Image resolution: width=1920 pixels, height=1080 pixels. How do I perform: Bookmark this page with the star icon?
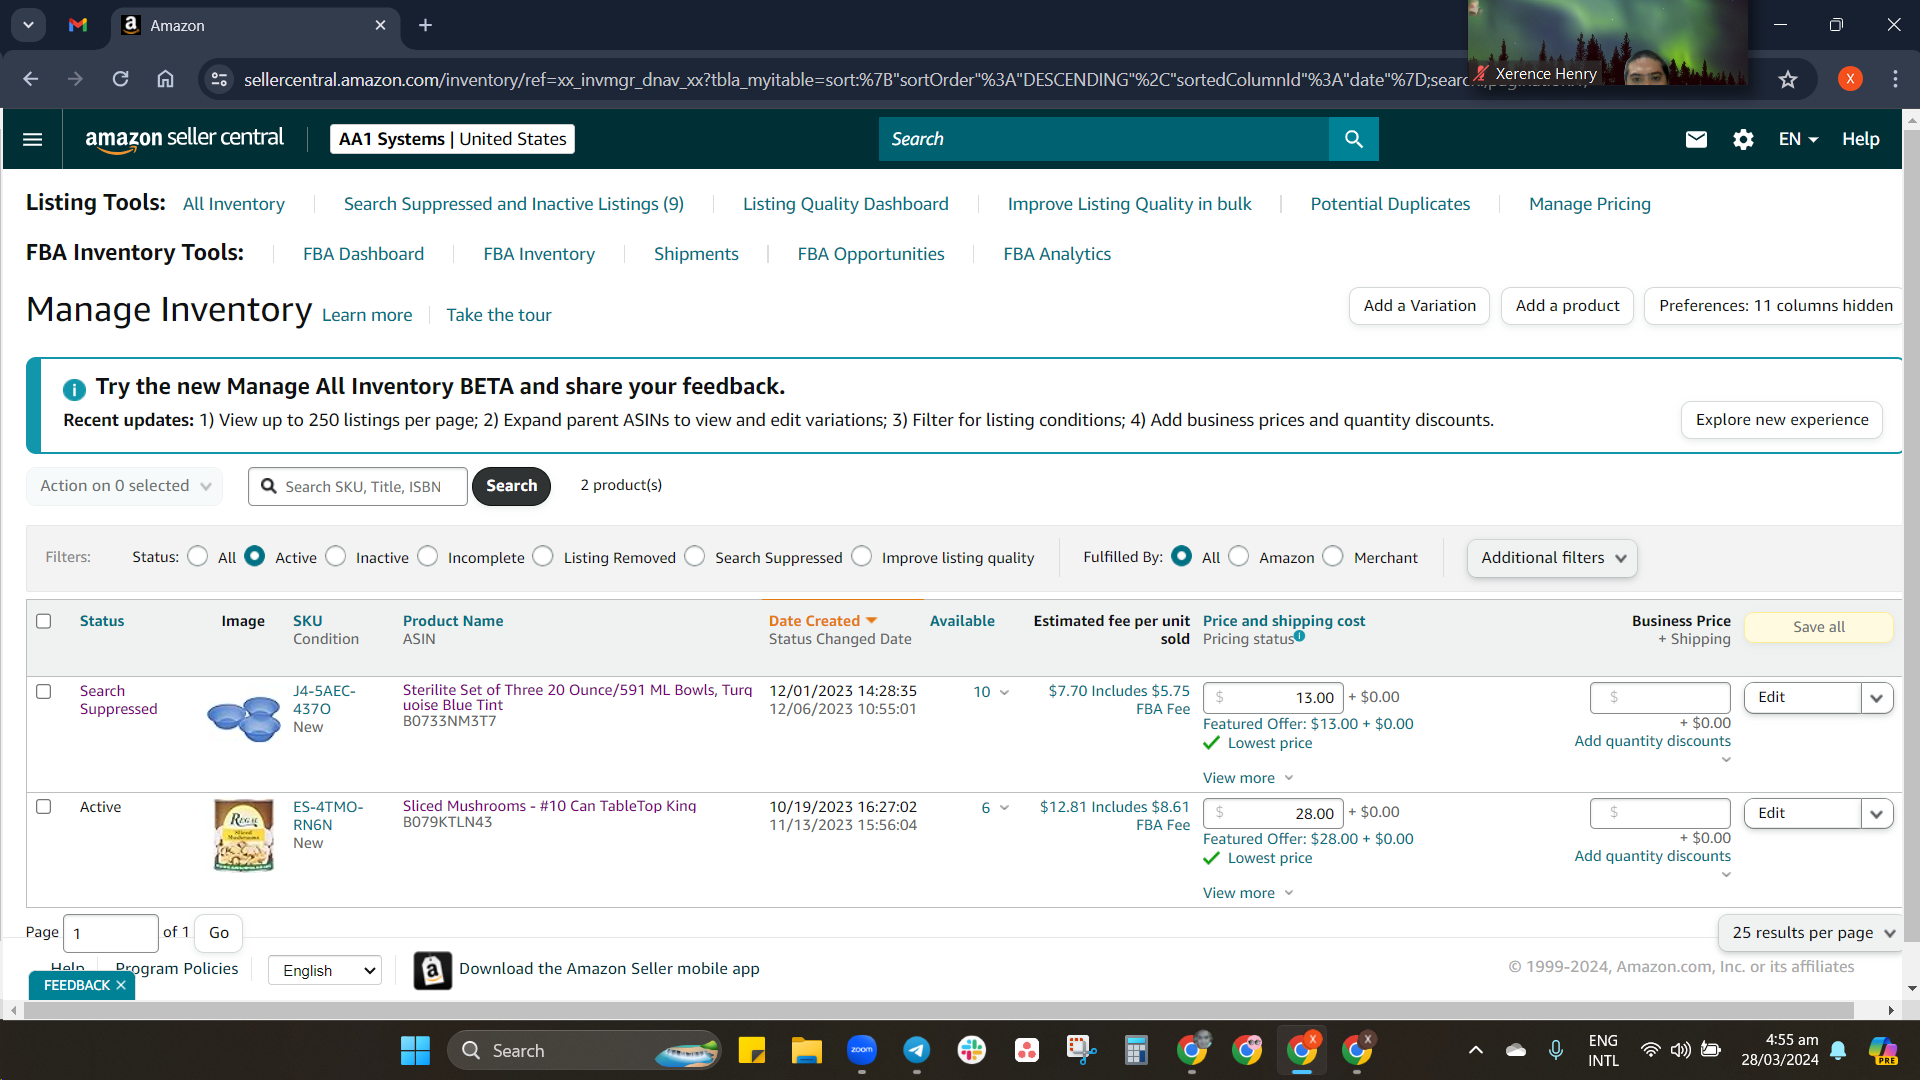[x=1788, y=79]
